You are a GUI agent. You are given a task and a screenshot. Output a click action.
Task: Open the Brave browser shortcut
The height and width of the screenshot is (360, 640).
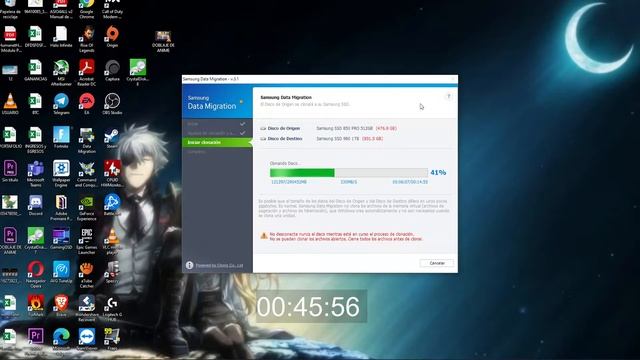pyautogui.click(x=61, y=306)
